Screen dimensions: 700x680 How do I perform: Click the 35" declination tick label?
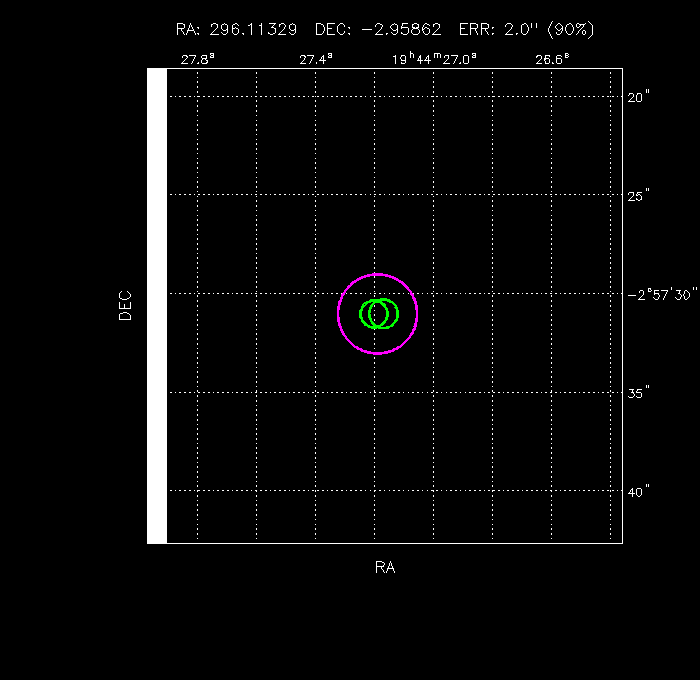click(638, 392)
